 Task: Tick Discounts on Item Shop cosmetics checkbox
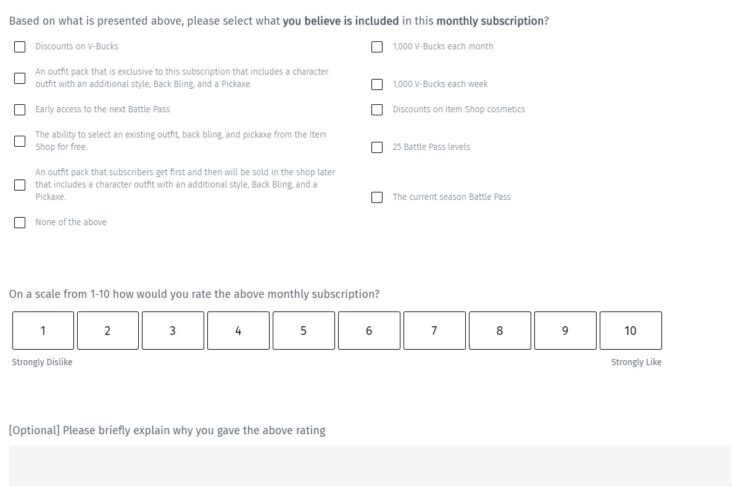[377, 110]
